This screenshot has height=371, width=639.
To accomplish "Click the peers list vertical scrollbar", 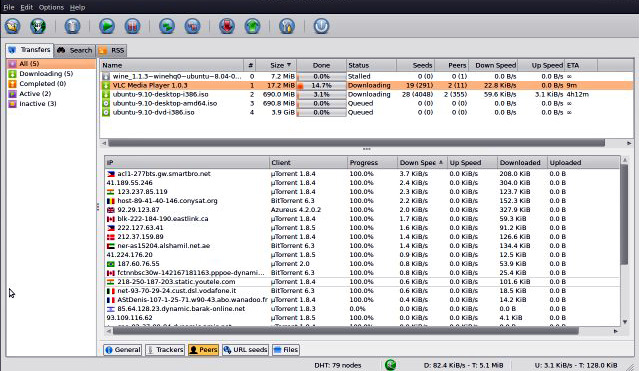I will pyautogui.click(x=624, y=214).
